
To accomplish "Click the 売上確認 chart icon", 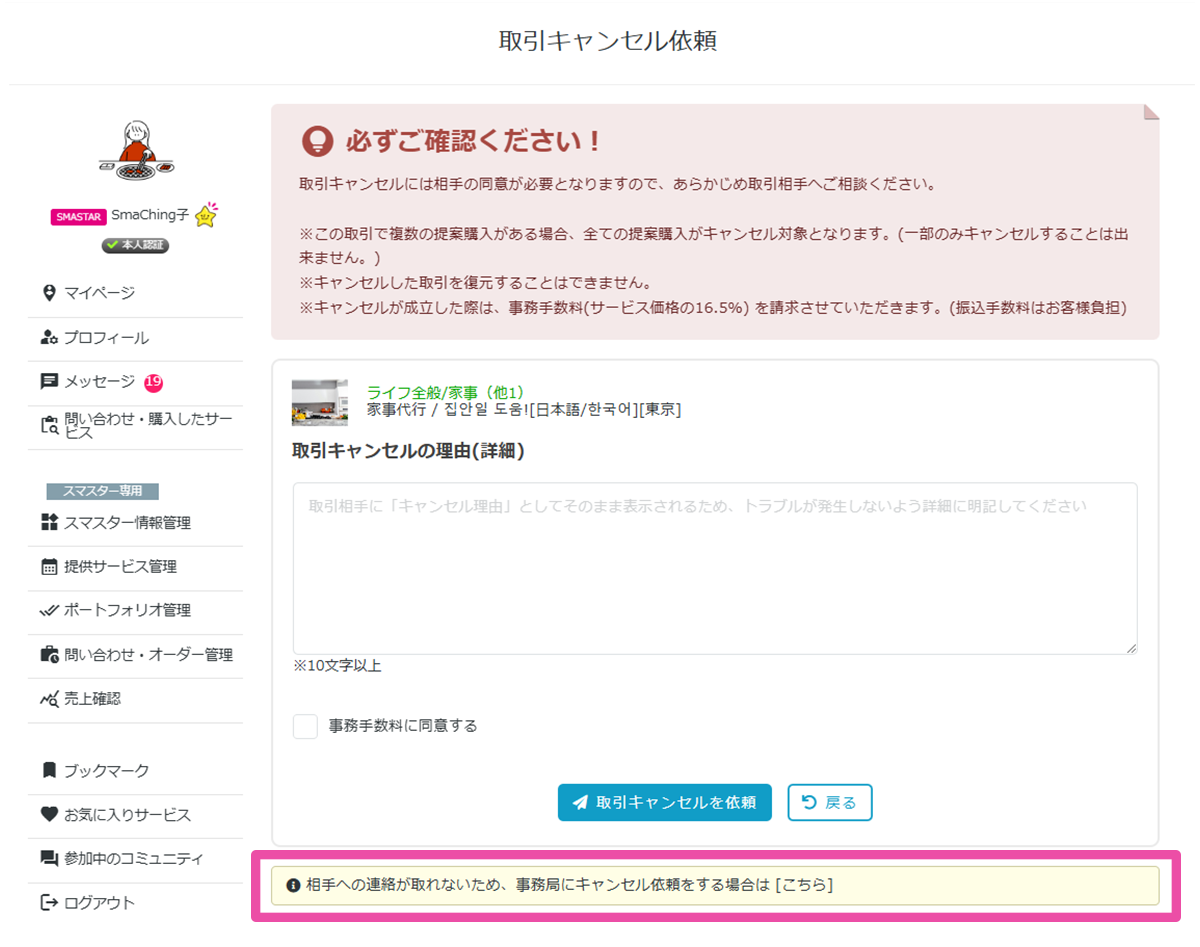I will coord(49,699).
